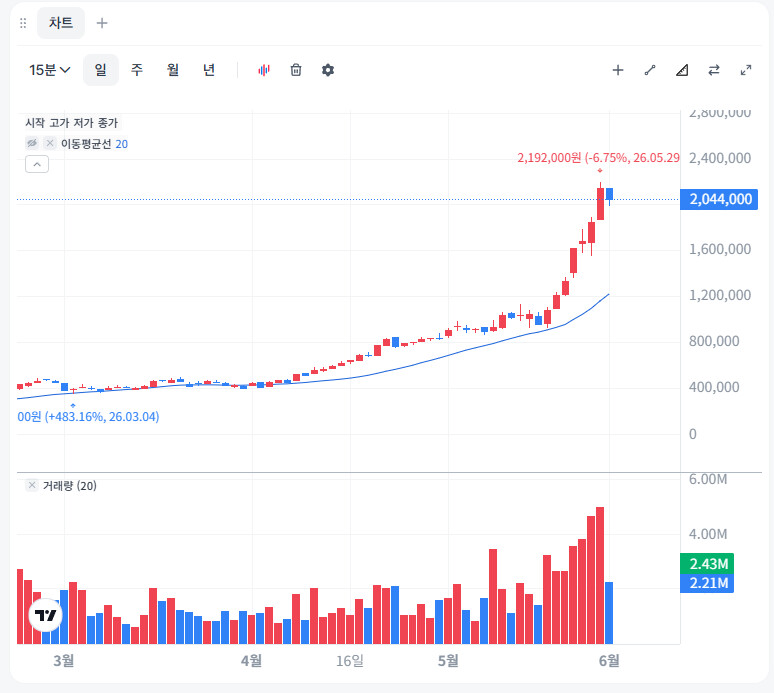Click the swap arrows compare icon

[x=714, y=70]
